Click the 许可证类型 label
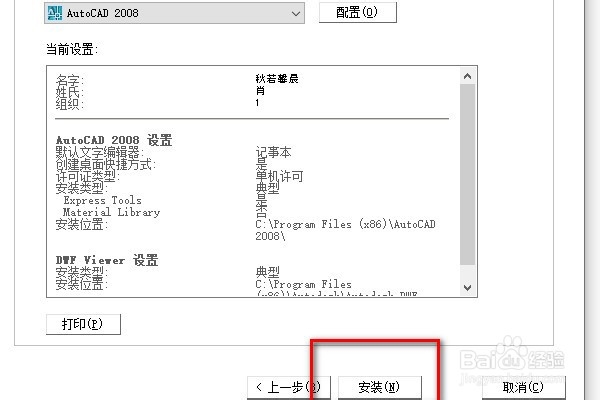This screenshot has width=600, height=400. coord(88,176)
